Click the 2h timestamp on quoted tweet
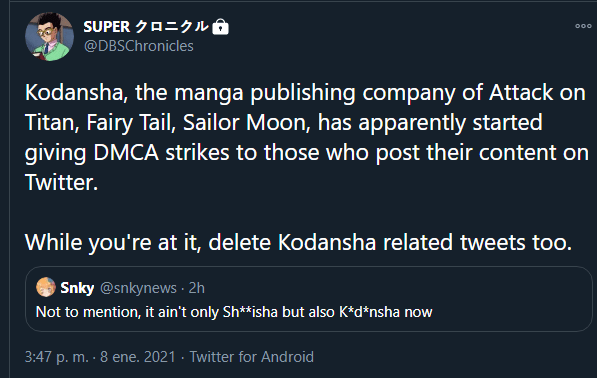 click(x=196, y=288)
